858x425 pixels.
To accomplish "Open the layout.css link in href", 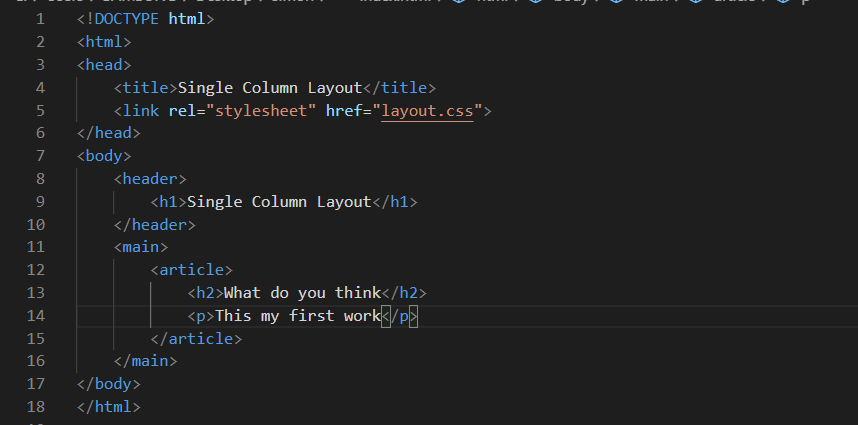I will tap(427, 111).
